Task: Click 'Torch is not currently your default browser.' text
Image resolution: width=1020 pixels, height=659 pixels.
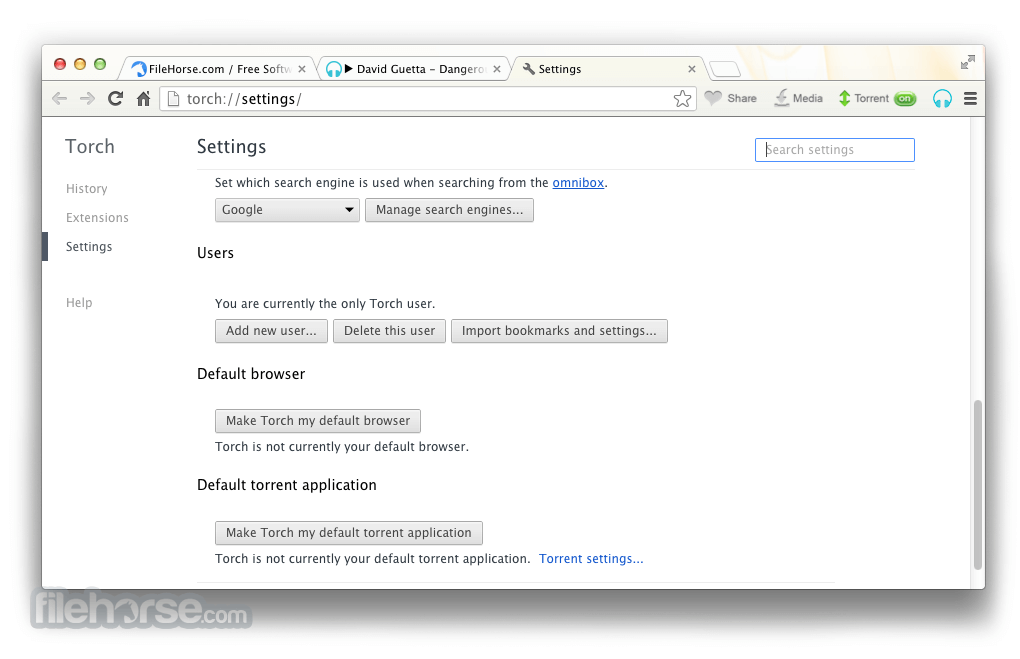Action: point(342,447)
